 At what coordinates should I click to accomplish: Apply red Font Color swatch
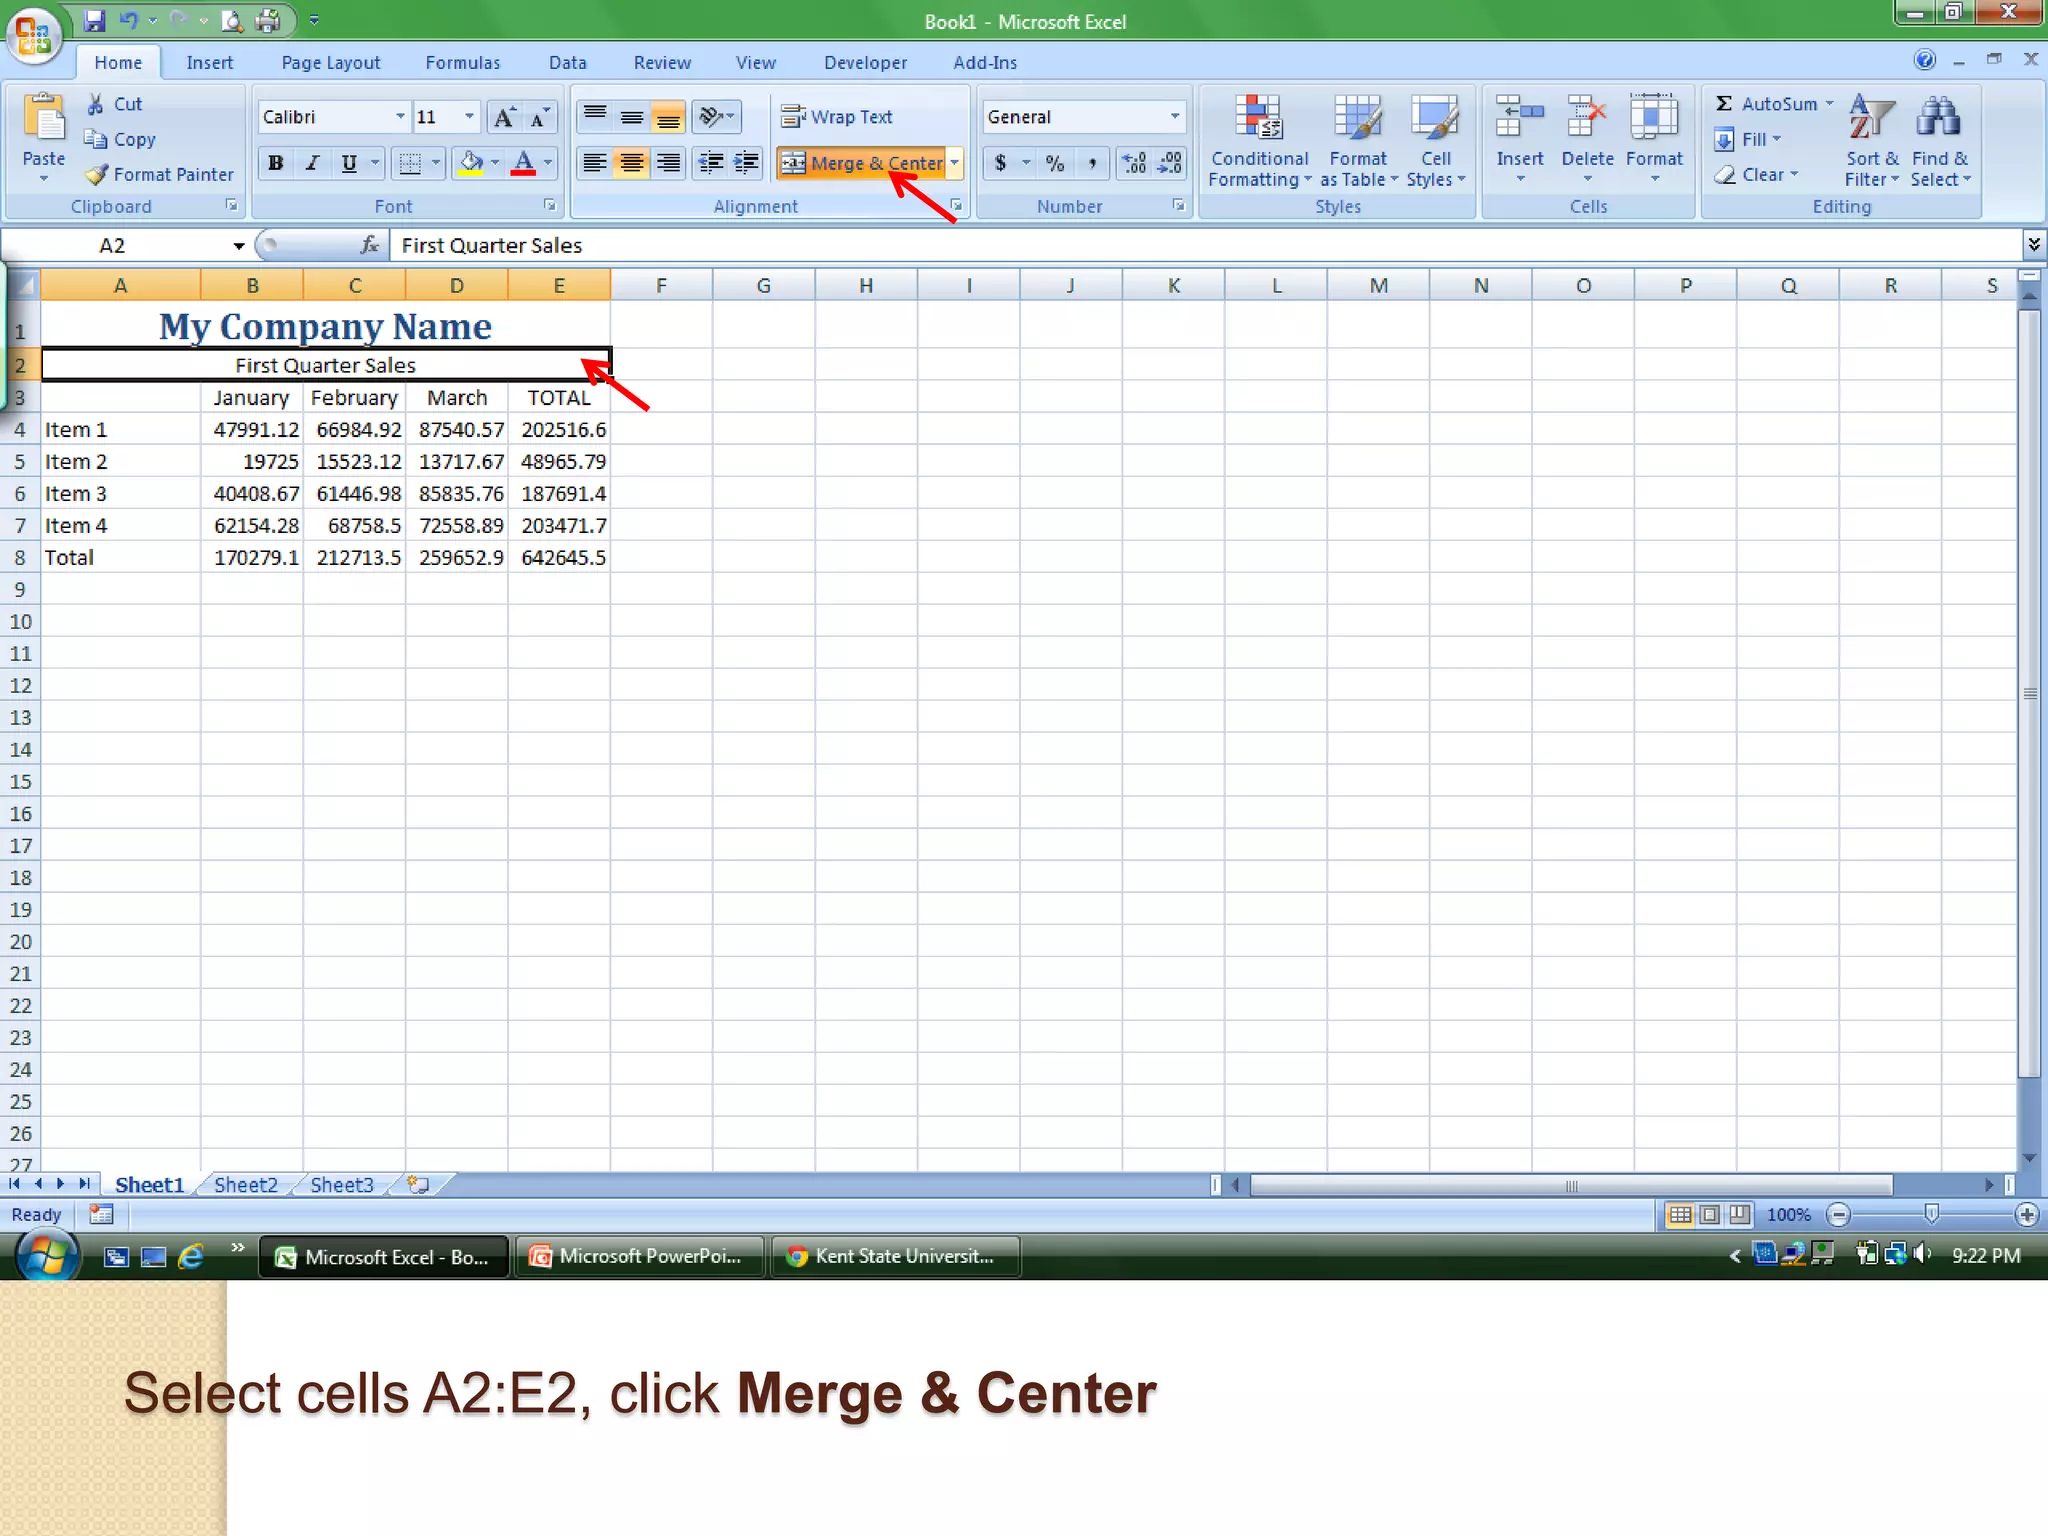click(x=523, y=163)
